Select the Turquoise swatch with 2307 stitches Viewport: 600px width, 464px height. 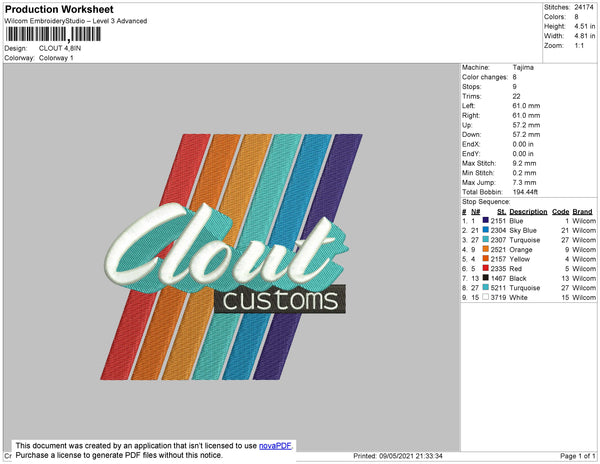click(x=486, y=239)
